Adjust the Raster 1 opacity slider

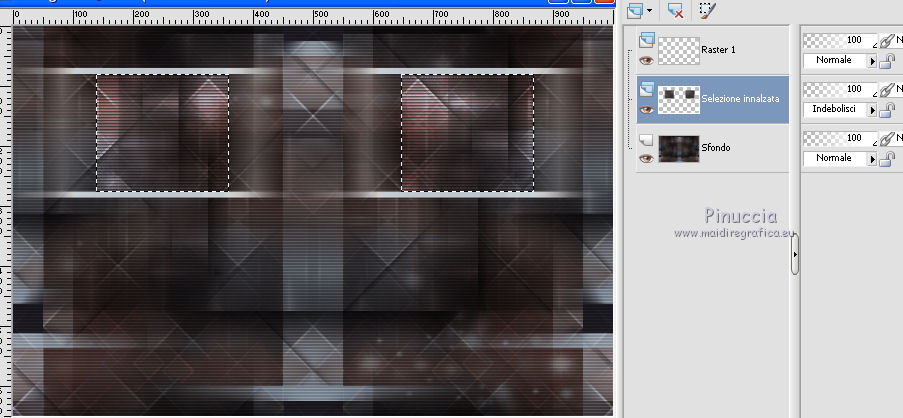tap(840, 40)
